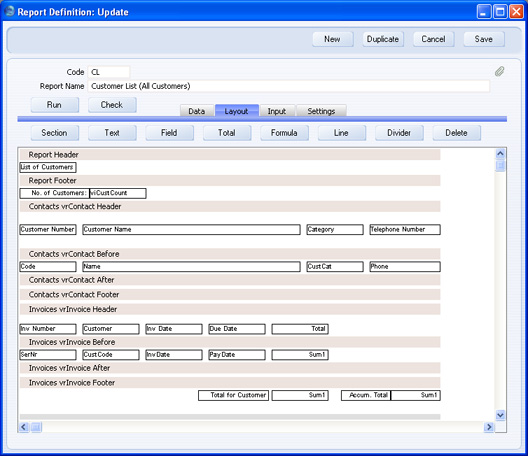Select the viCustCount field in Report Footer
The width and height of the screenshot is (528, 456).
[x=118, y=193]
